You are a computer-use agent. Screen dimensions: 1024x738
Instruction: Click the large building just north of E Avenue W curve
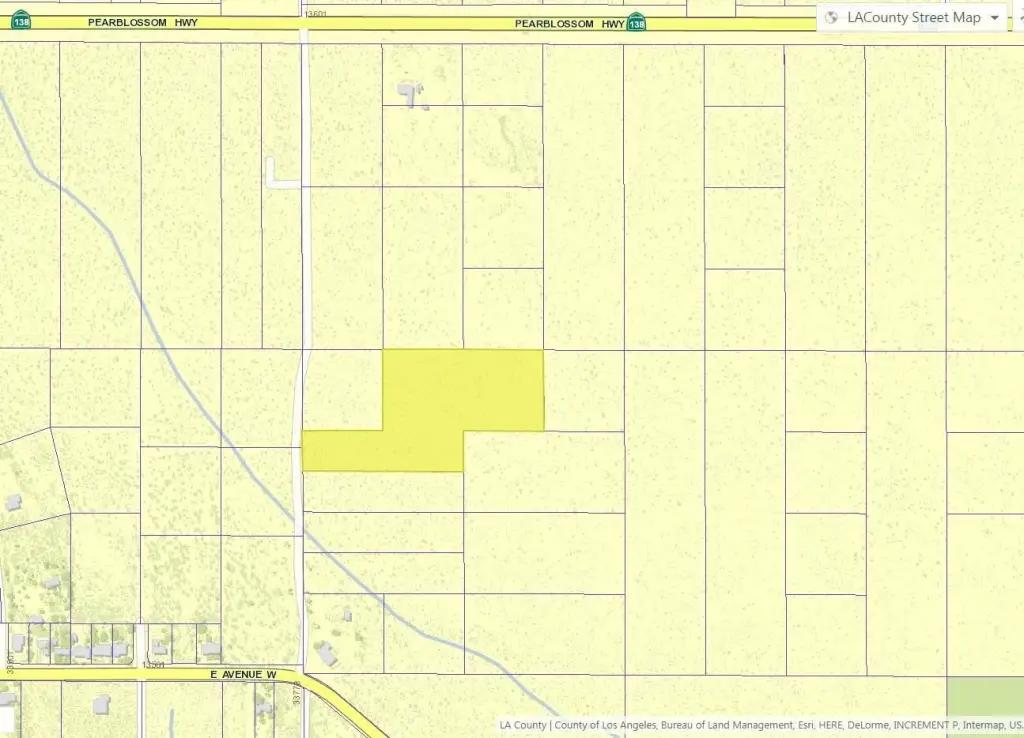click(326, 654)
